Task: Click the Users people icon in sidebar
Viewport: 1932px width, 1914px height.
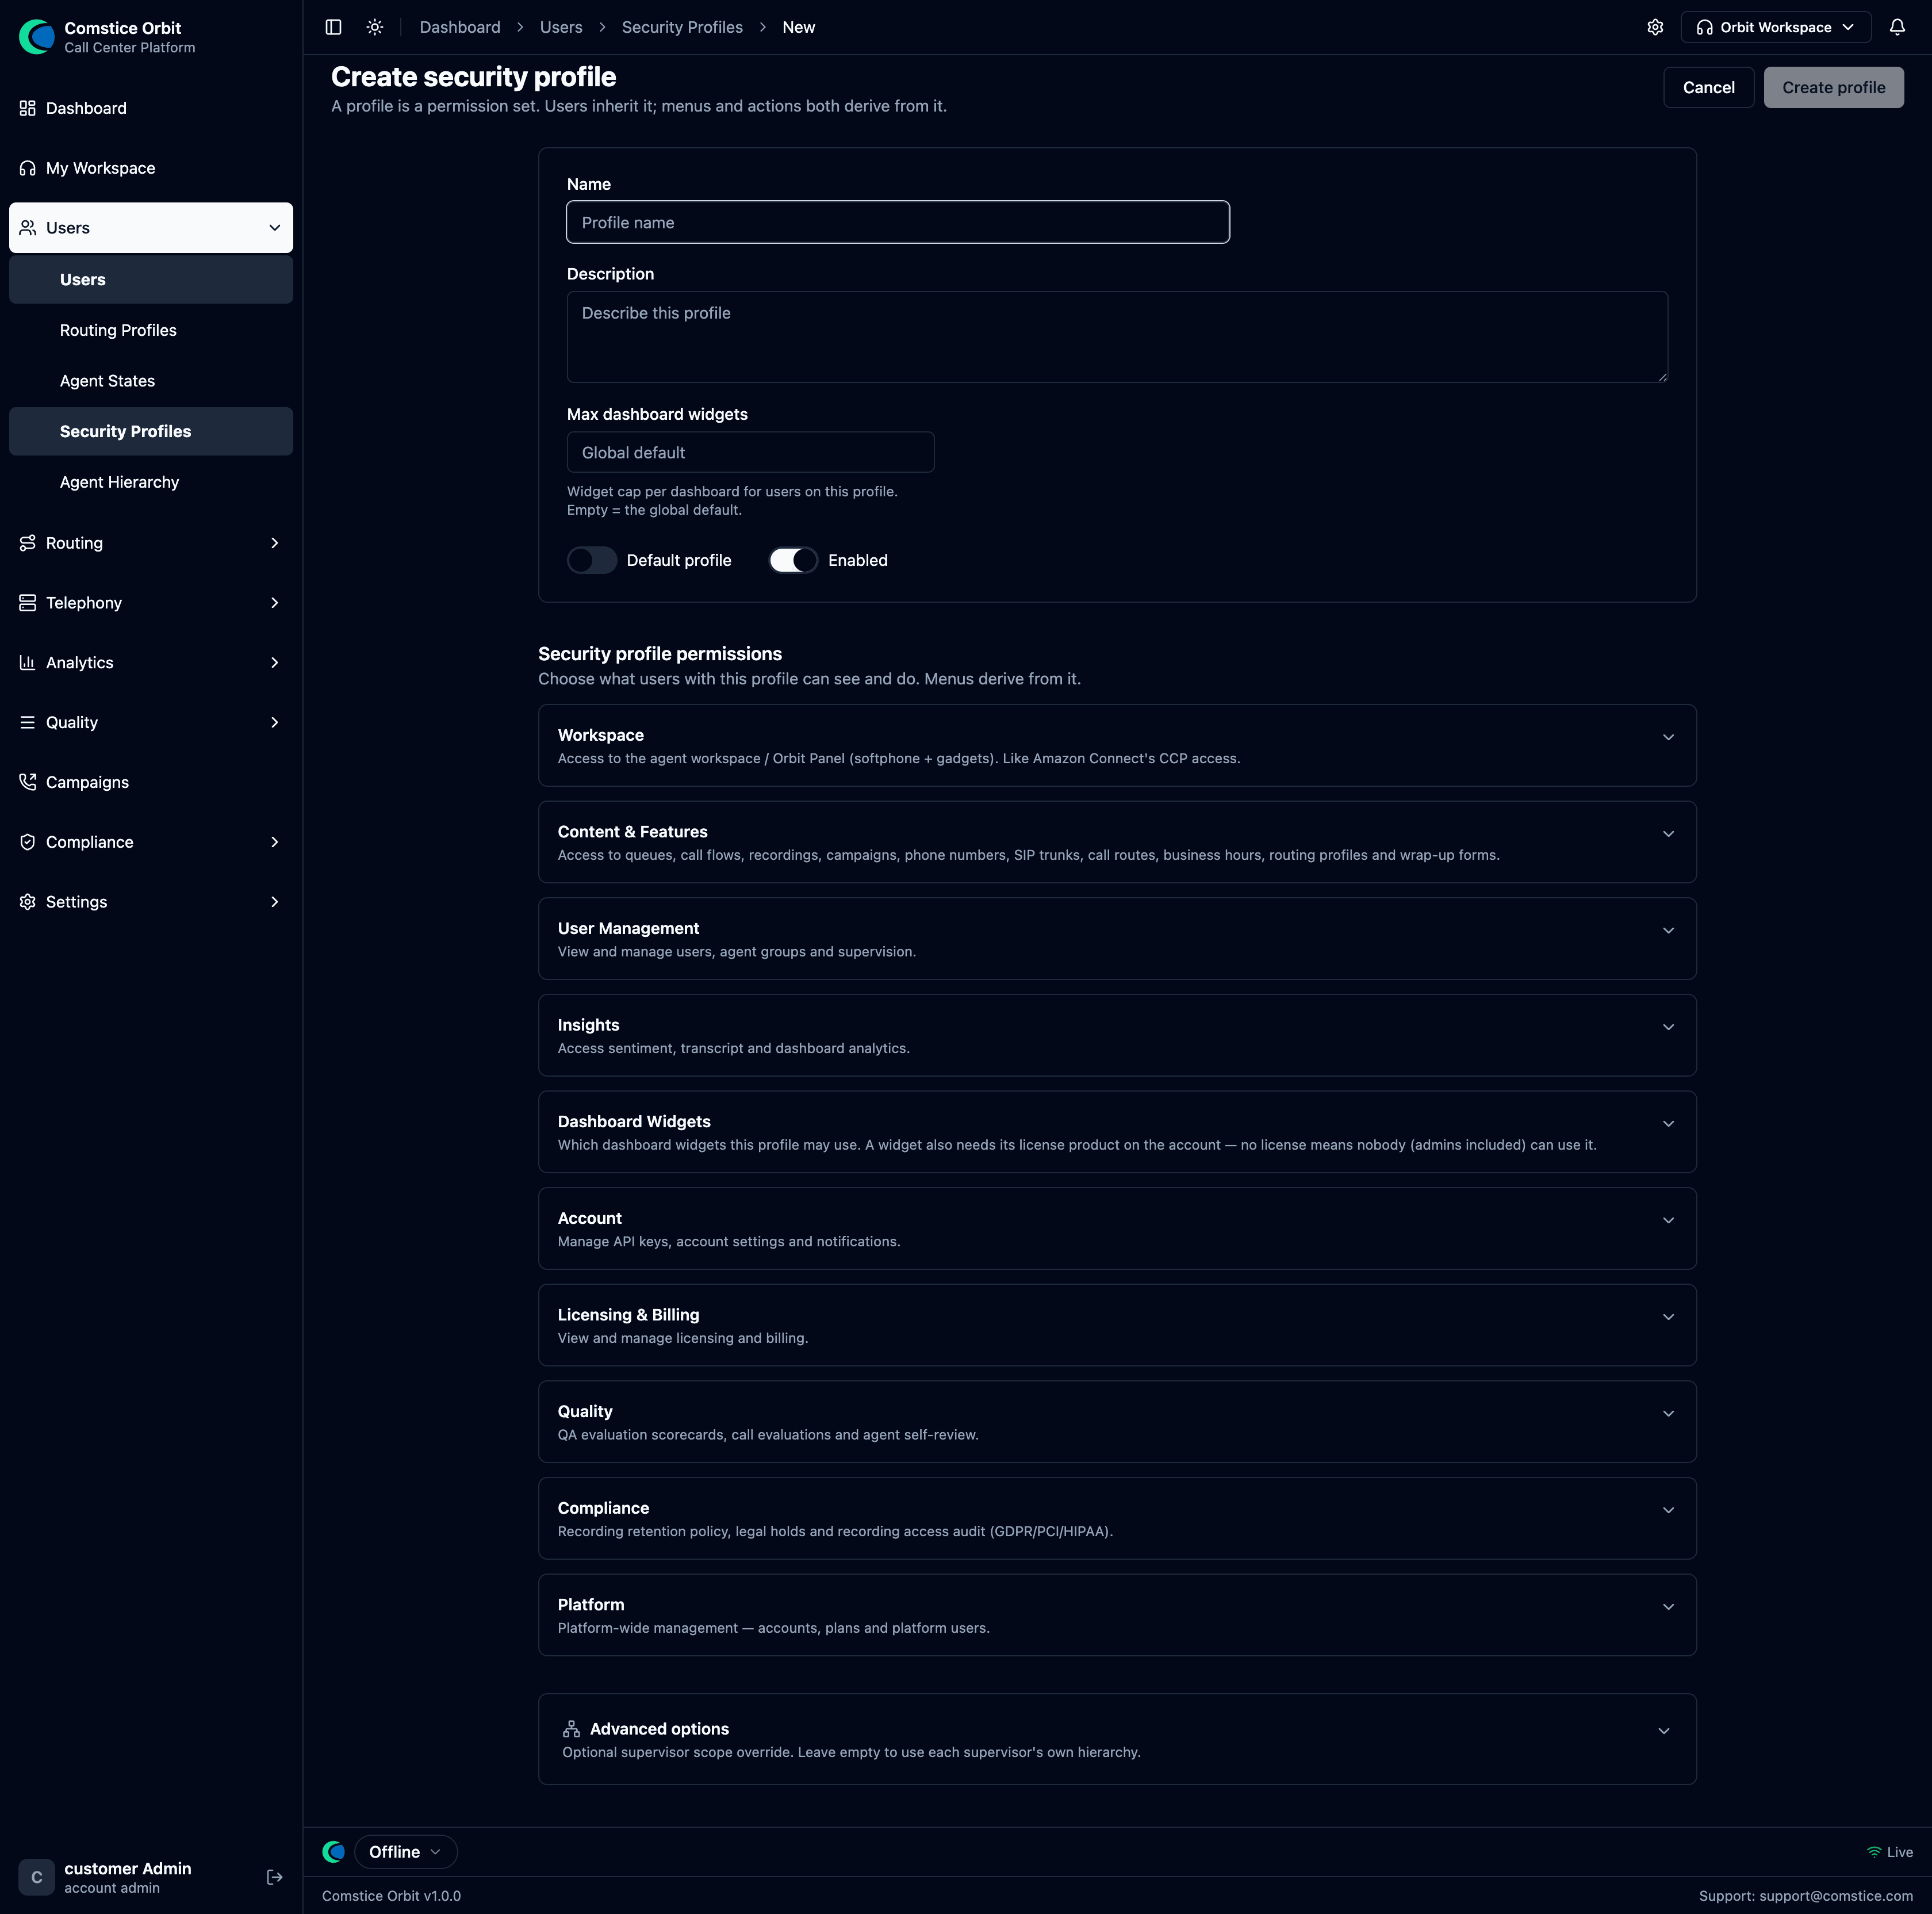Action: (x=28, y=228)
